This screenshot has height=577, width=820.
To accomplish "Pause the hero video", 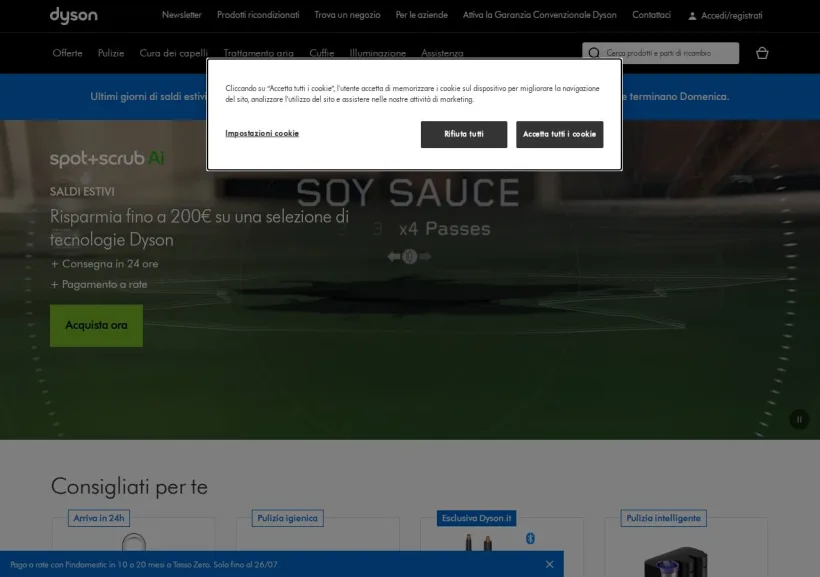I will pyautogui.click(x=799, y=420).
